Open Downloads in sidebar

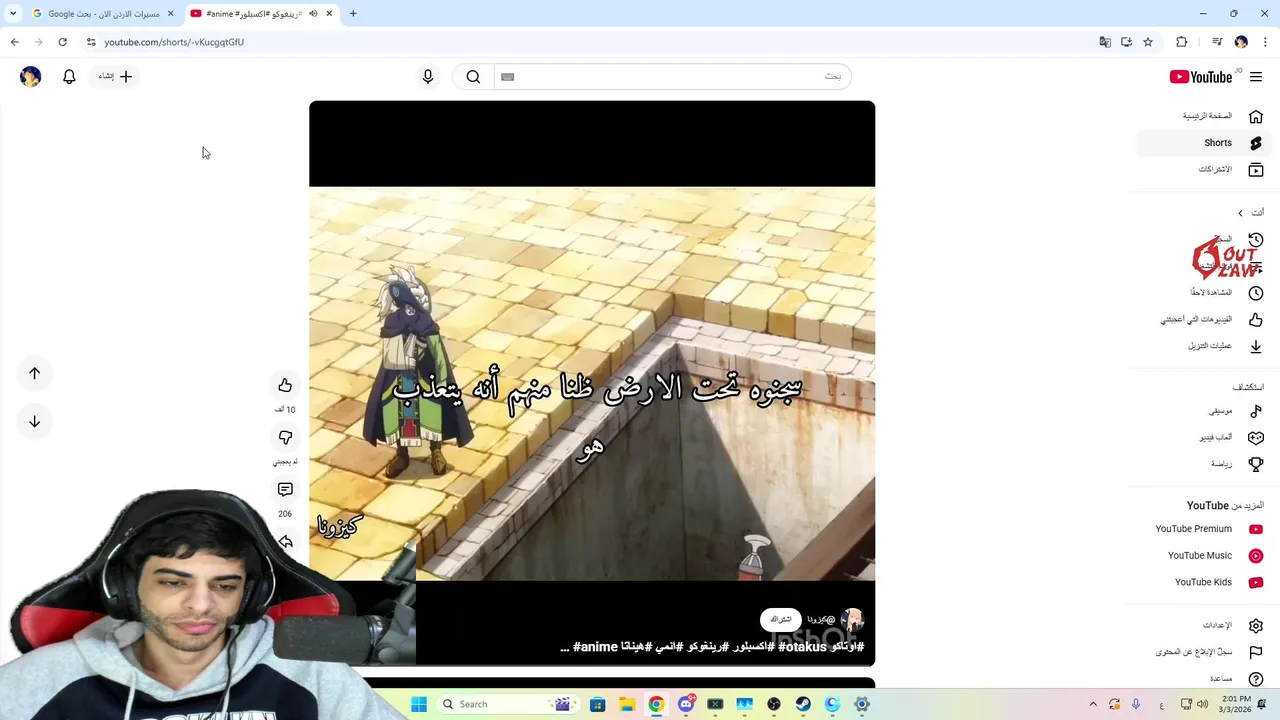(x=1204, y=346)
